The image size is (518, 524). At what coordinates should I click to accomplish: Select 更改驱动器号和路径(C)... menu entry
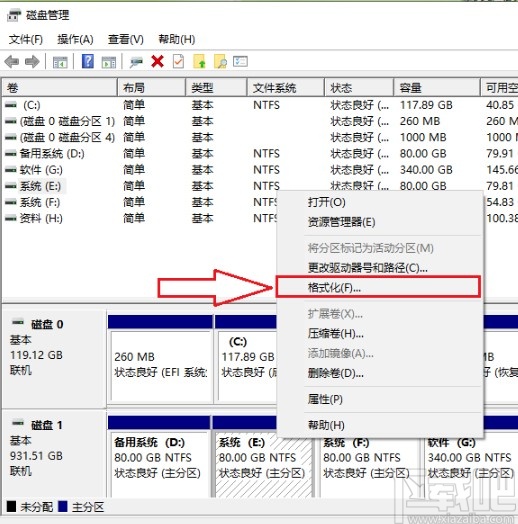(x=380, y=268)
